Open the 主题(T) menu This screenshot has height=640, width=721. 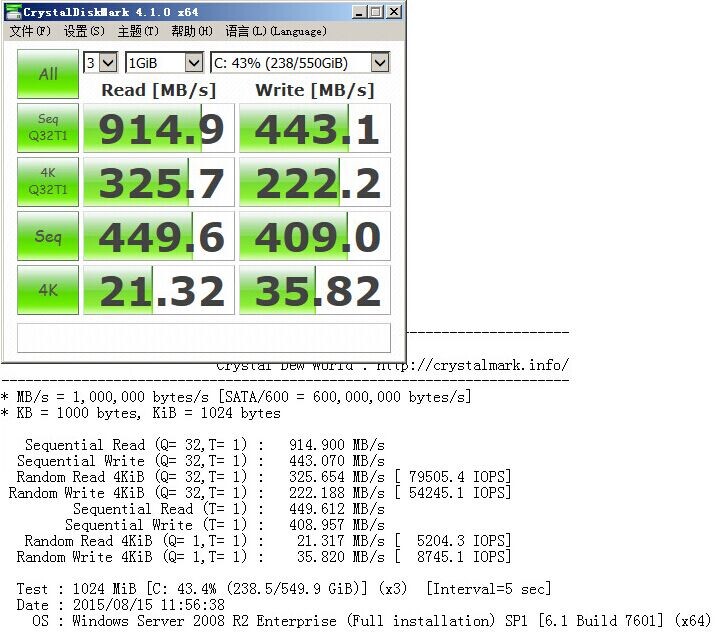pos(137,31)
